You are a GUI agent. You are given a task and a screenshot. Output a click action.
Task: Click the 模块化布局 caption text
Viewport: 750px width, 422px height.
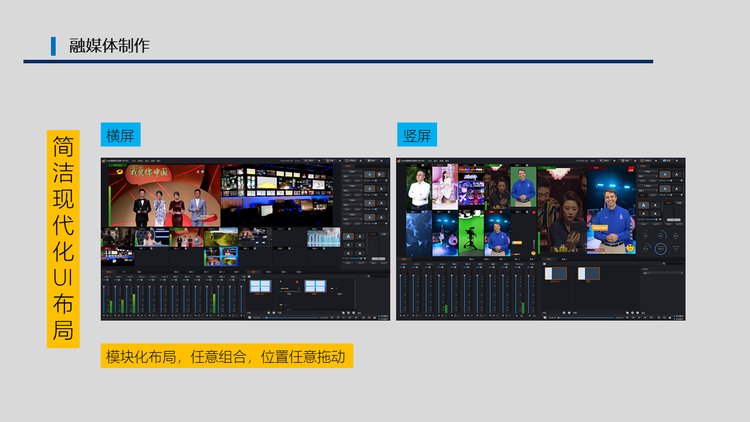pyautogui.click(x=230, y=356)
